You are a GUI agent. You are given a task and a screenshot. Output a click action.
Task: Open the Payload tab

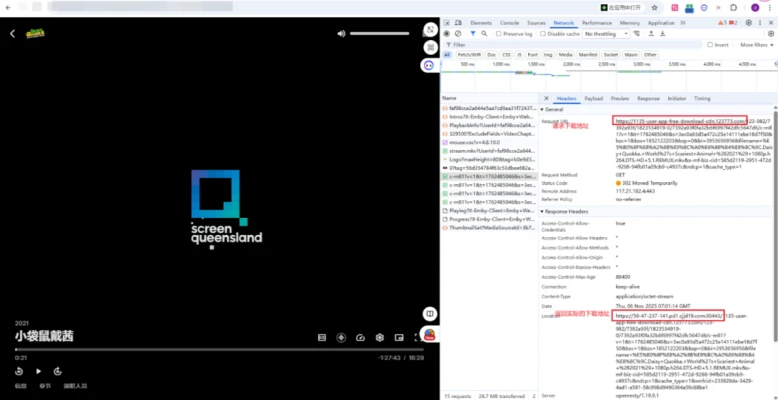point(593,98)
